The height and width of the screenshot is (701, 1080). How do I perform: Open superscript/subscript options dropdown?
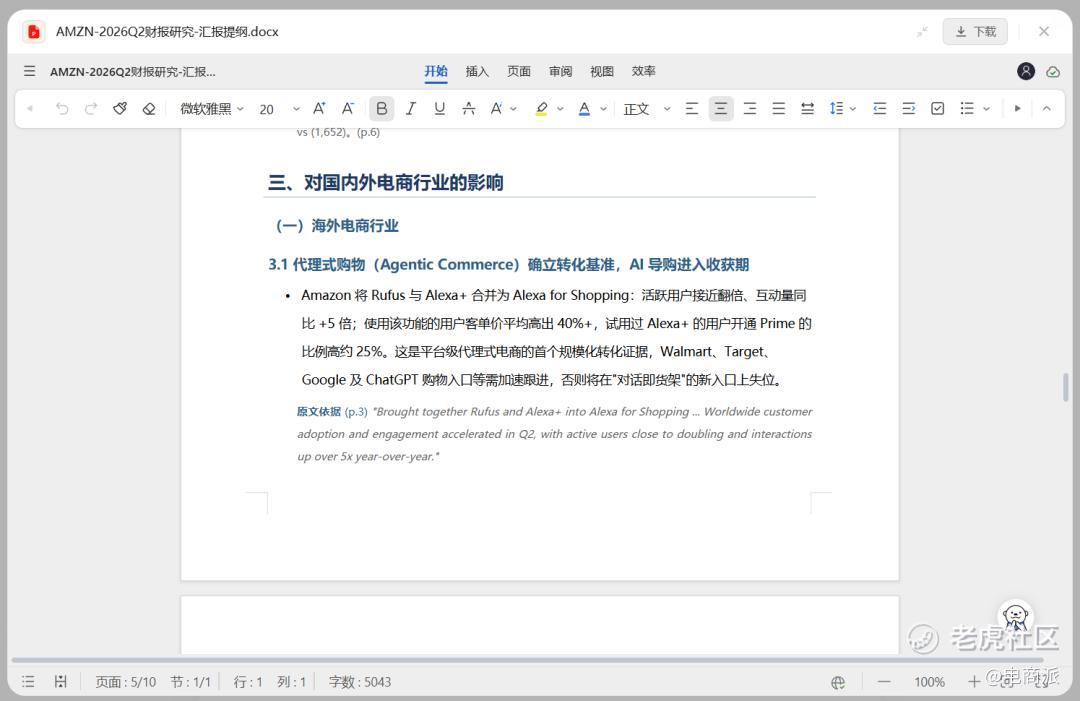(513, 108)
